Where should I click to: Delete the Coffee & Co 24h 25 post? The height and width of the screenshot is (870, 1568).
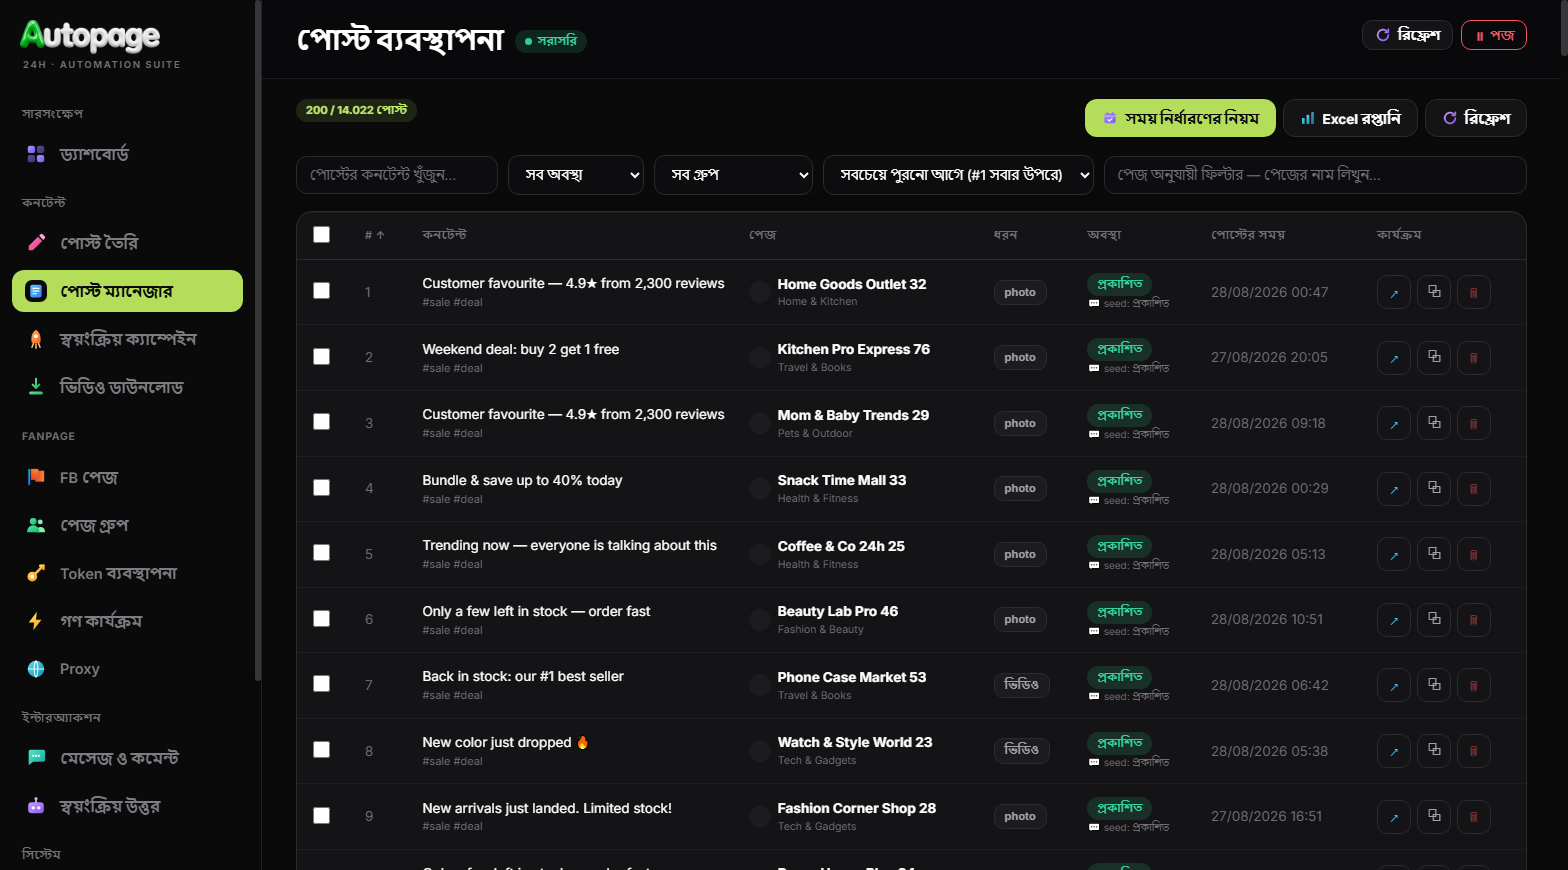tap(1474, 555)
